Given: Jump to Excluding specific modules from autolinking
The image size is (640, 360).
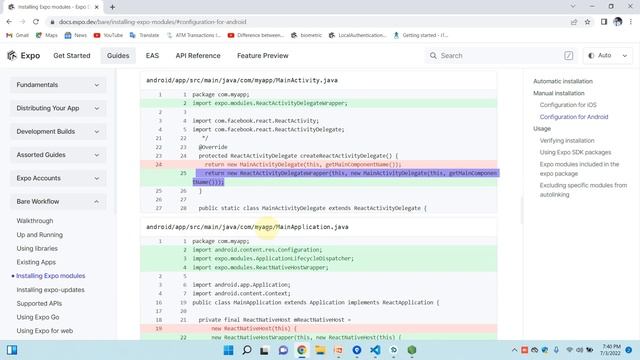Looking at the screenshot, I should [x=583, y=190].
